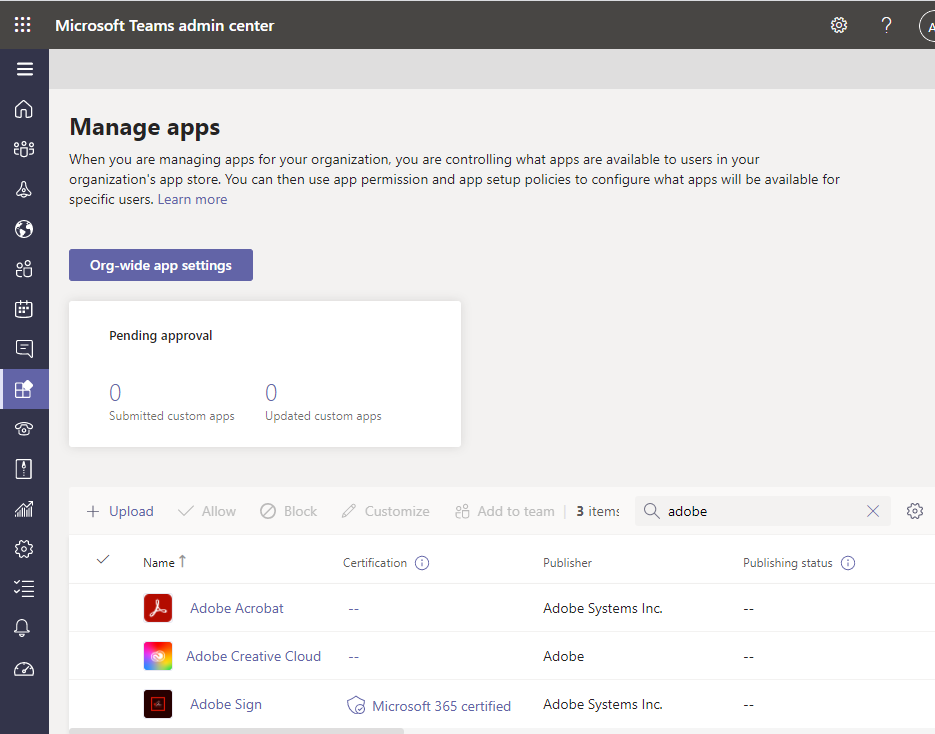
Task: Click the Adobe Acrobat app icon
Action: coord(157,608)
